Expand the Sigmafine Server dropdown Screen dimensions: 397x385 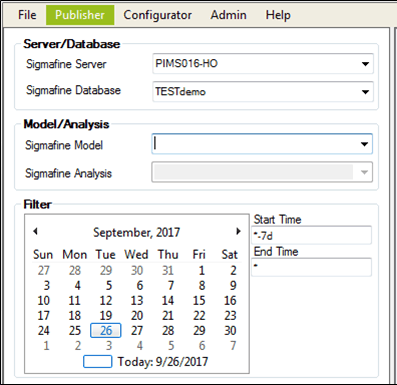point(365,64)
